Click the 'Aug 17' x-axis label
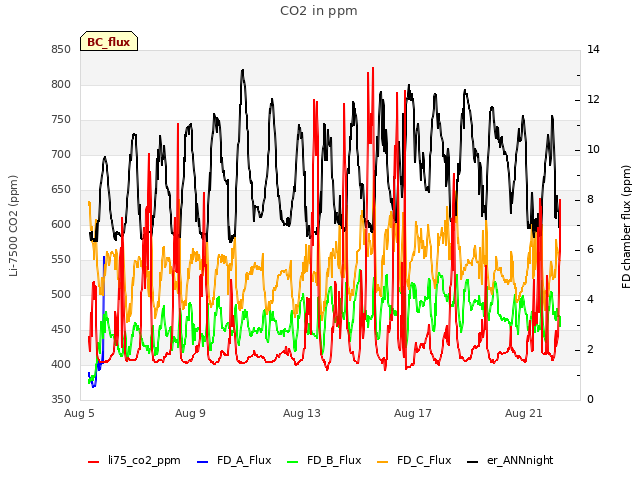 point(413,413)
